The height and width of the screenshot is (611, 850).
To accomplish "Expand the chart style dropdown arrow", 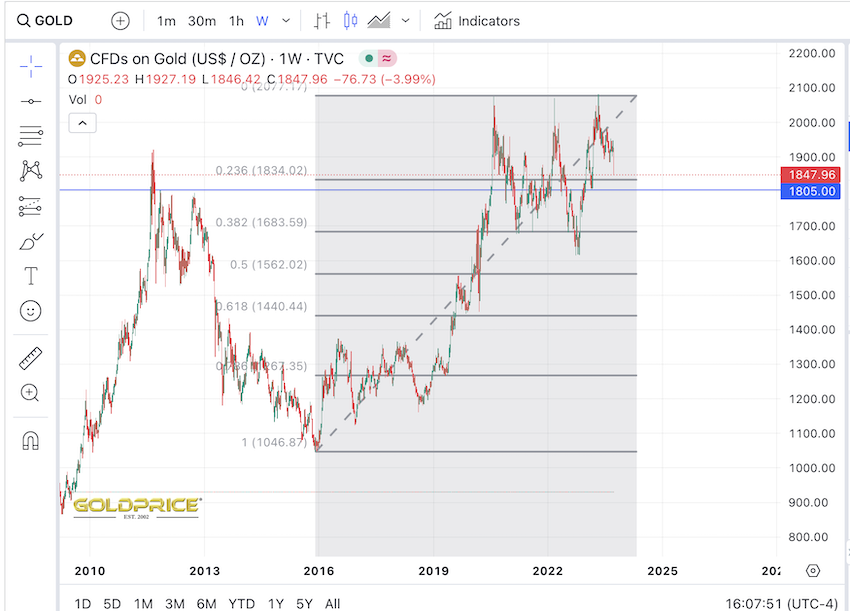I will tap(405, 21).
